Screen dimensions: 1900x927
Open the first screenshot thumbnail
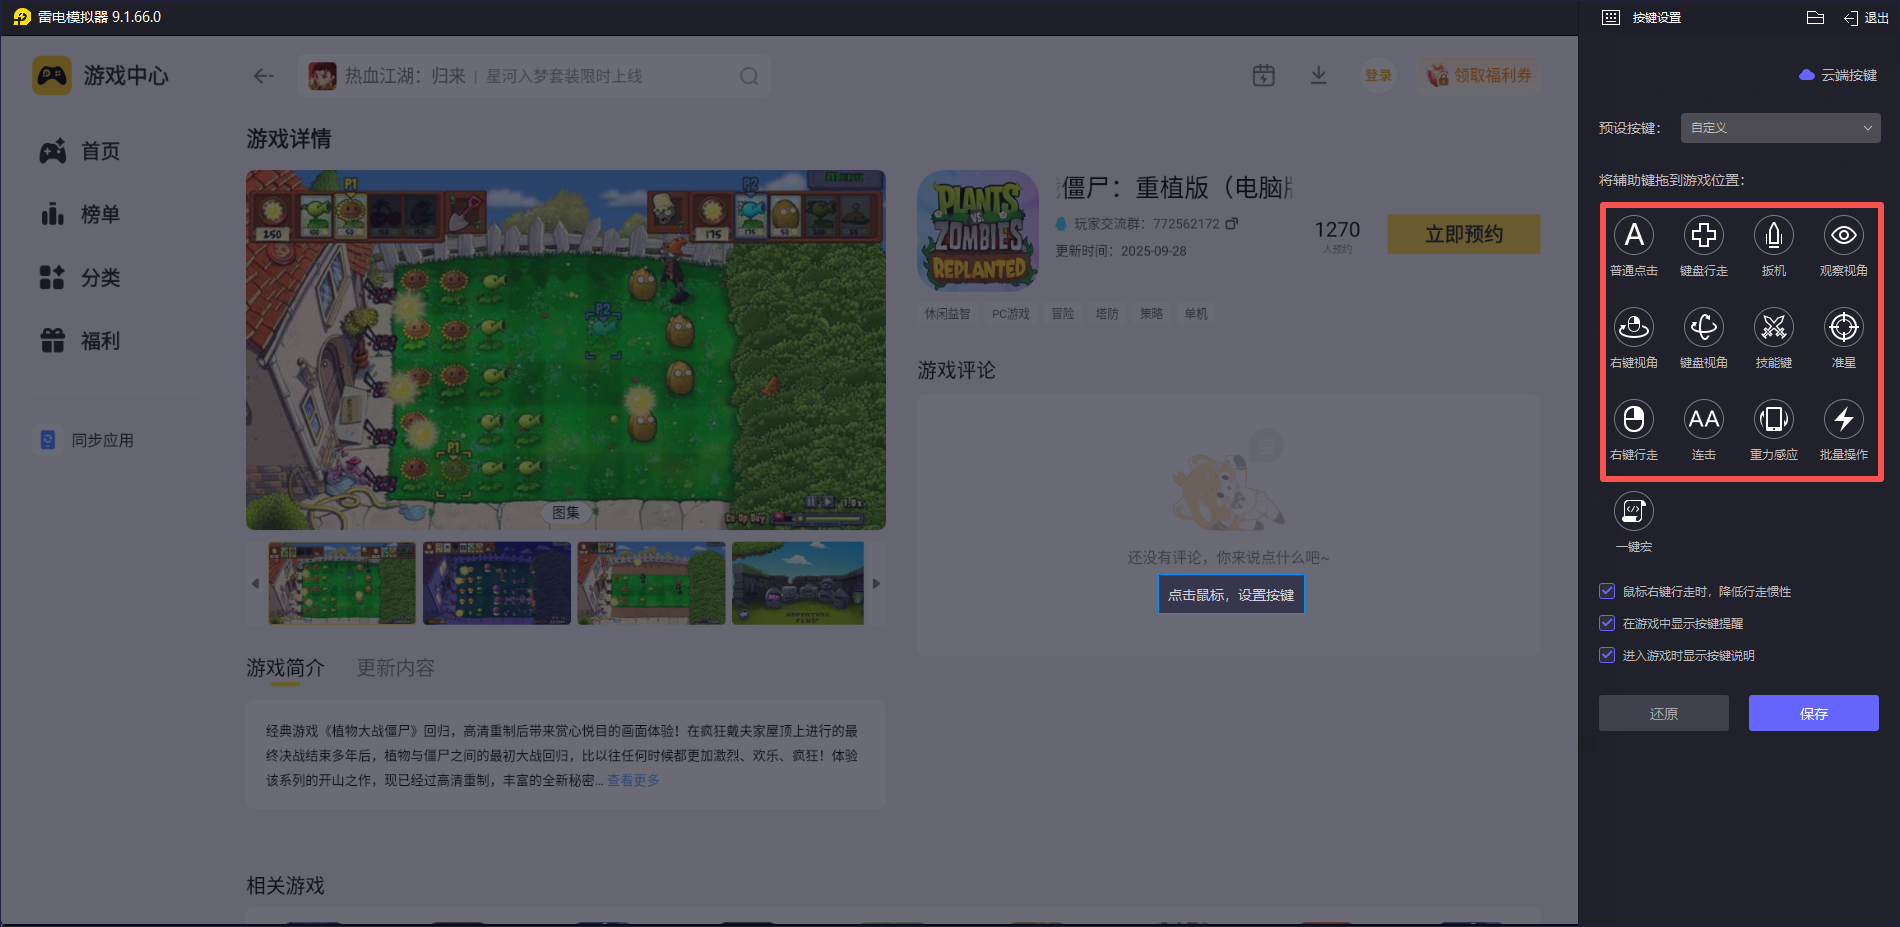click(342, 583)
